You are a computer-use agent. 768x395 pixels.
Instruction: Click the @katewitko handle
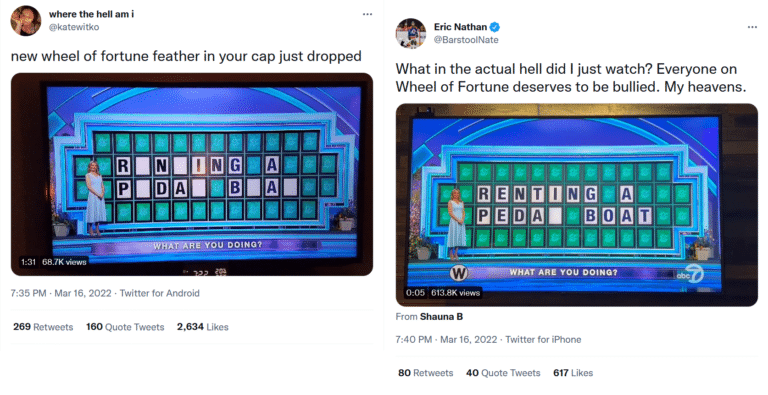(x=74, y=27)
